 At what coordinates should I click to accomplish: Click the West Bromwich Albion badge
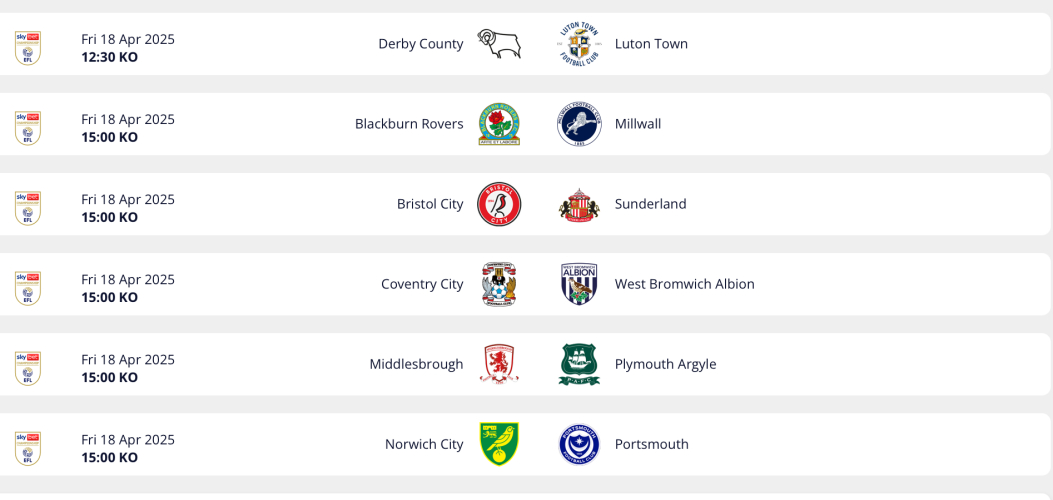point(579,284)
